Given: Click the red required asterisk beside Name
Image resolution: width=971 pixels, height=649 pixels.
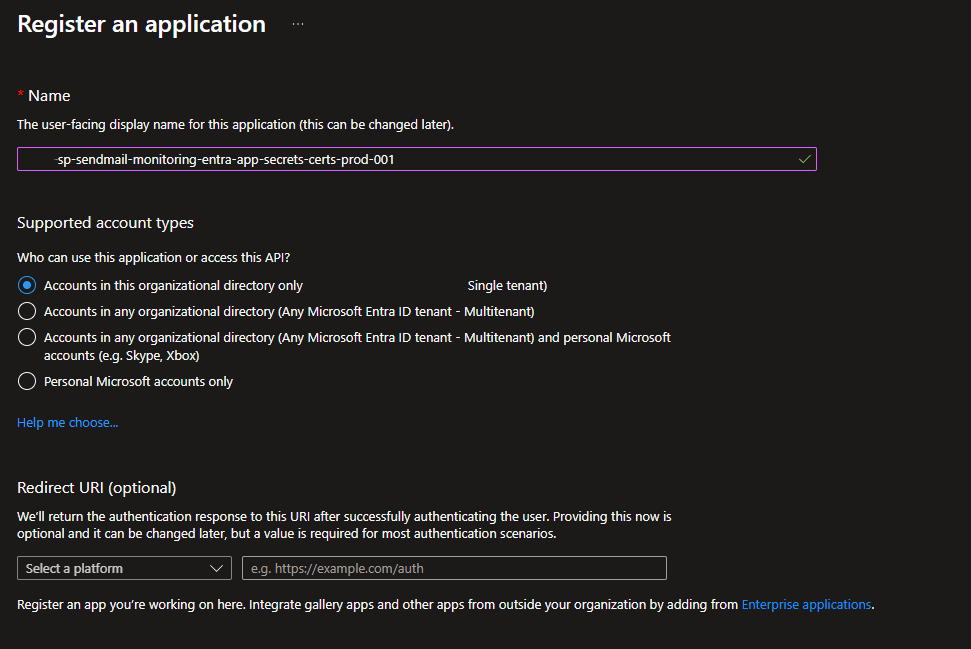Looking at the screenshot, I should [21, 95].
